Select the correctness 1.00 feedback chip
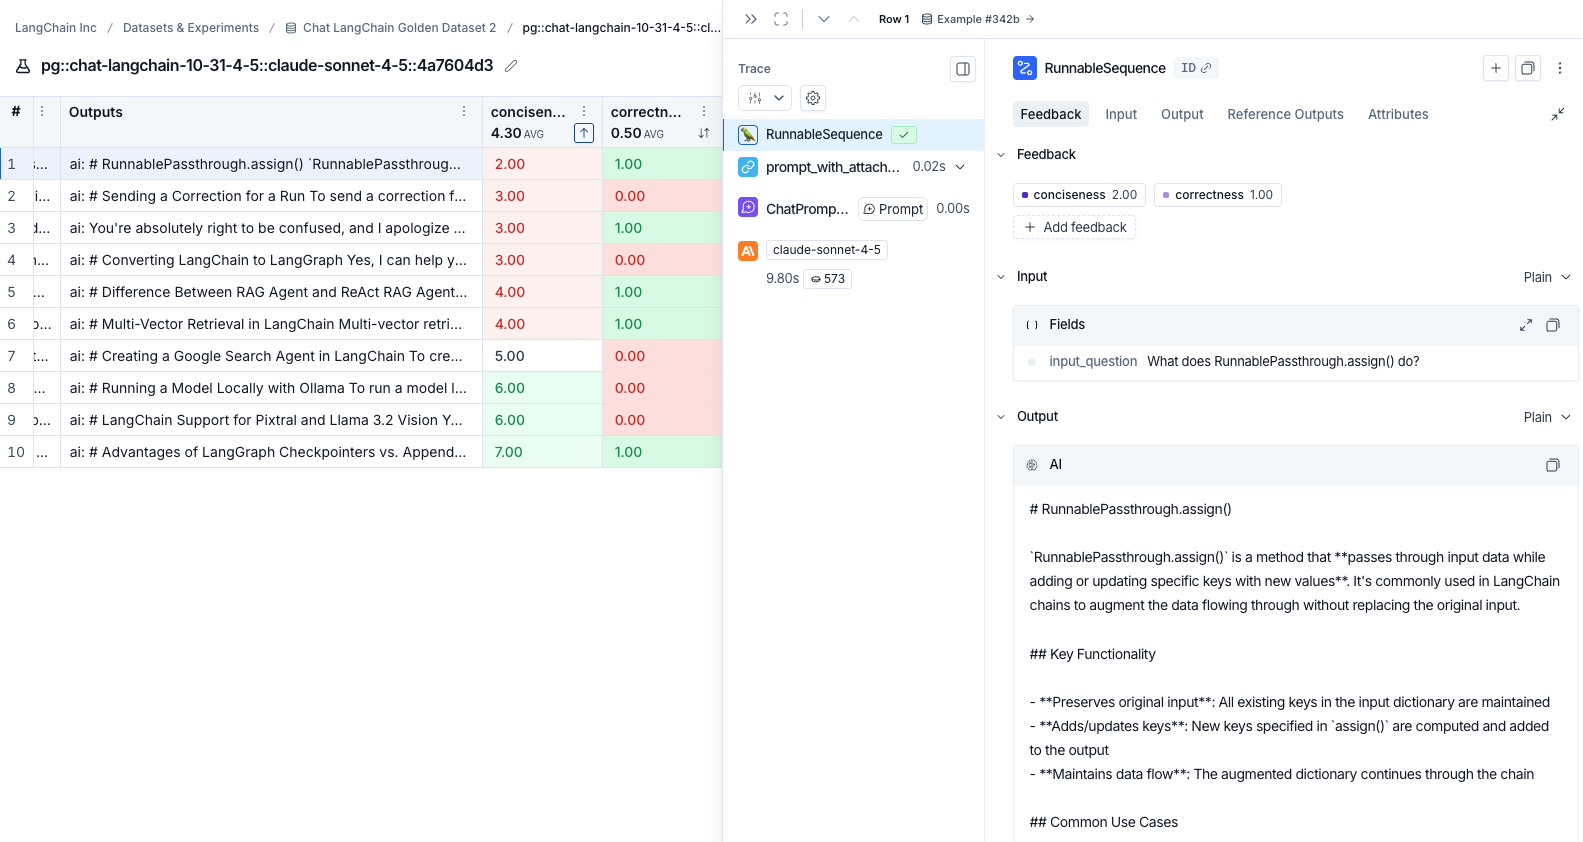1583x842 pixels. (1217, 195)
